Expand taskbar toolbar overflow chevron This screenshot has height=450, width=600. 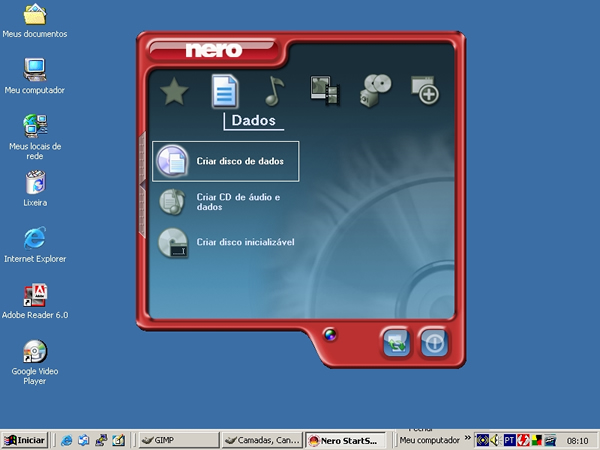point(468,437)
